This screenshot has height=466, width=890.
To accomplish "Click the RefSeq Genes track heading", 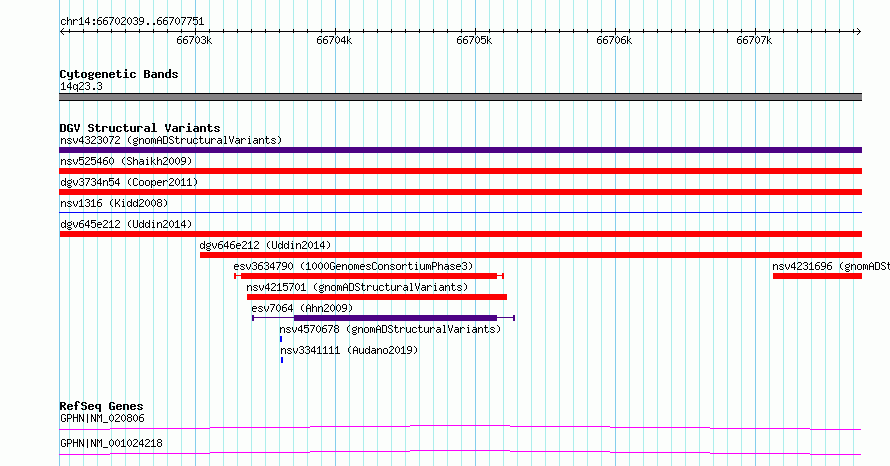I will pyautogui.click(x=101, y=406).
